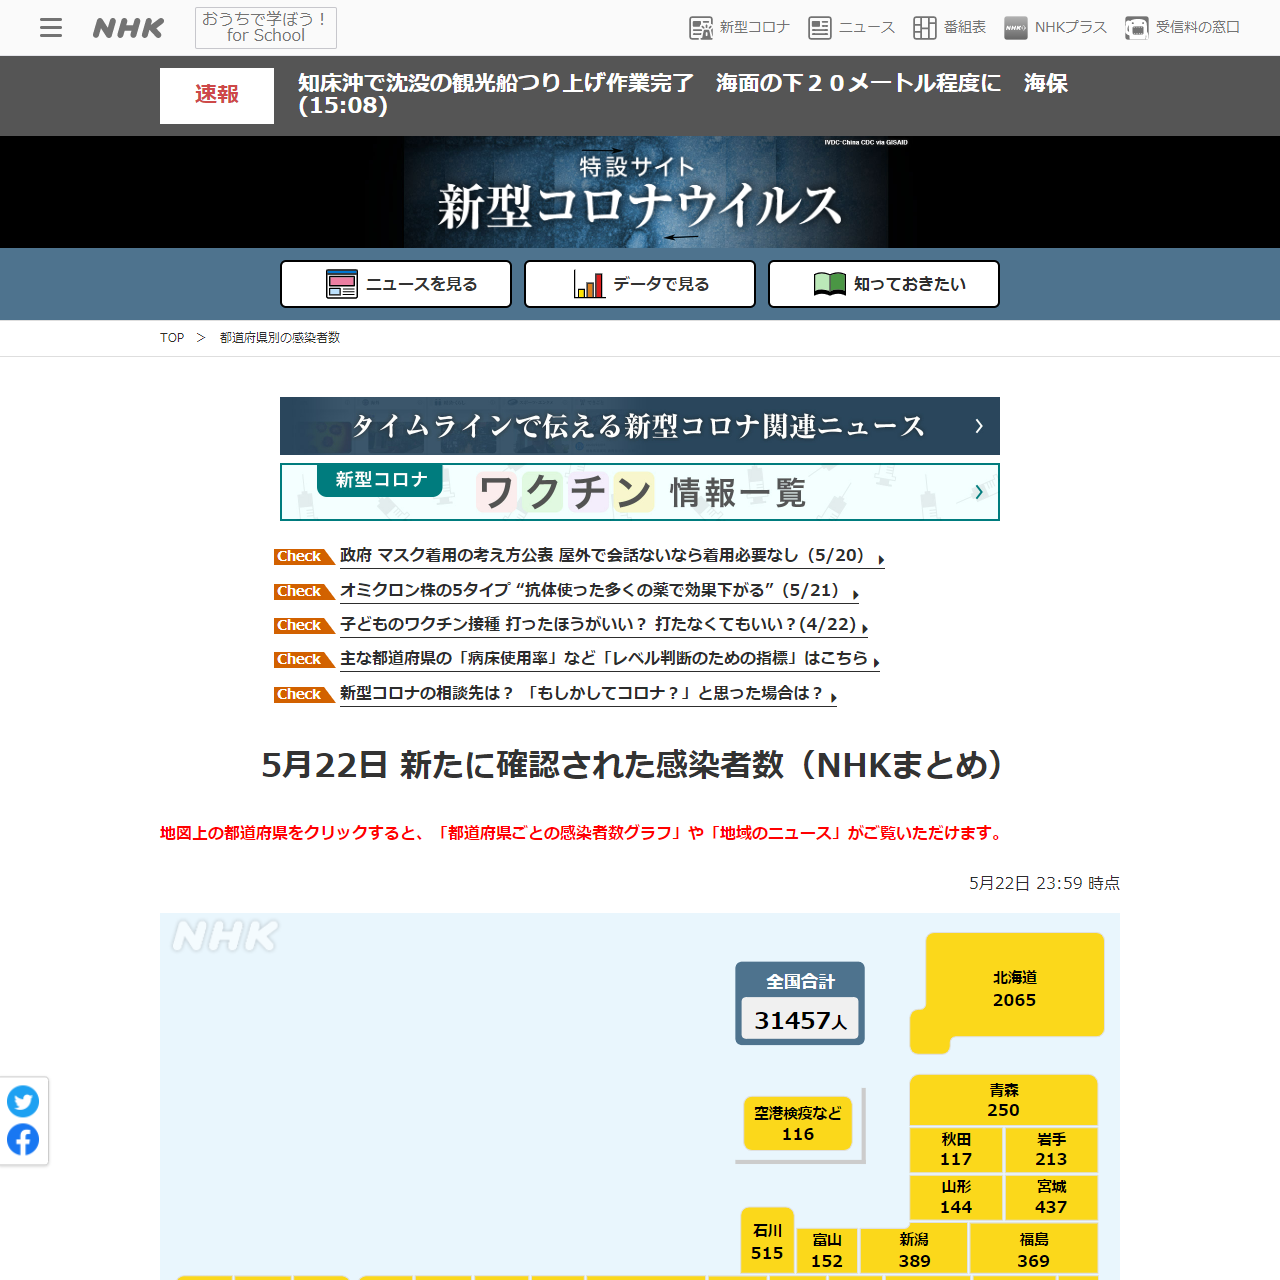Open the mask guidance article link
Image resolution: width=1280 pixels, height=1280 pixels.
coord(602,555)
